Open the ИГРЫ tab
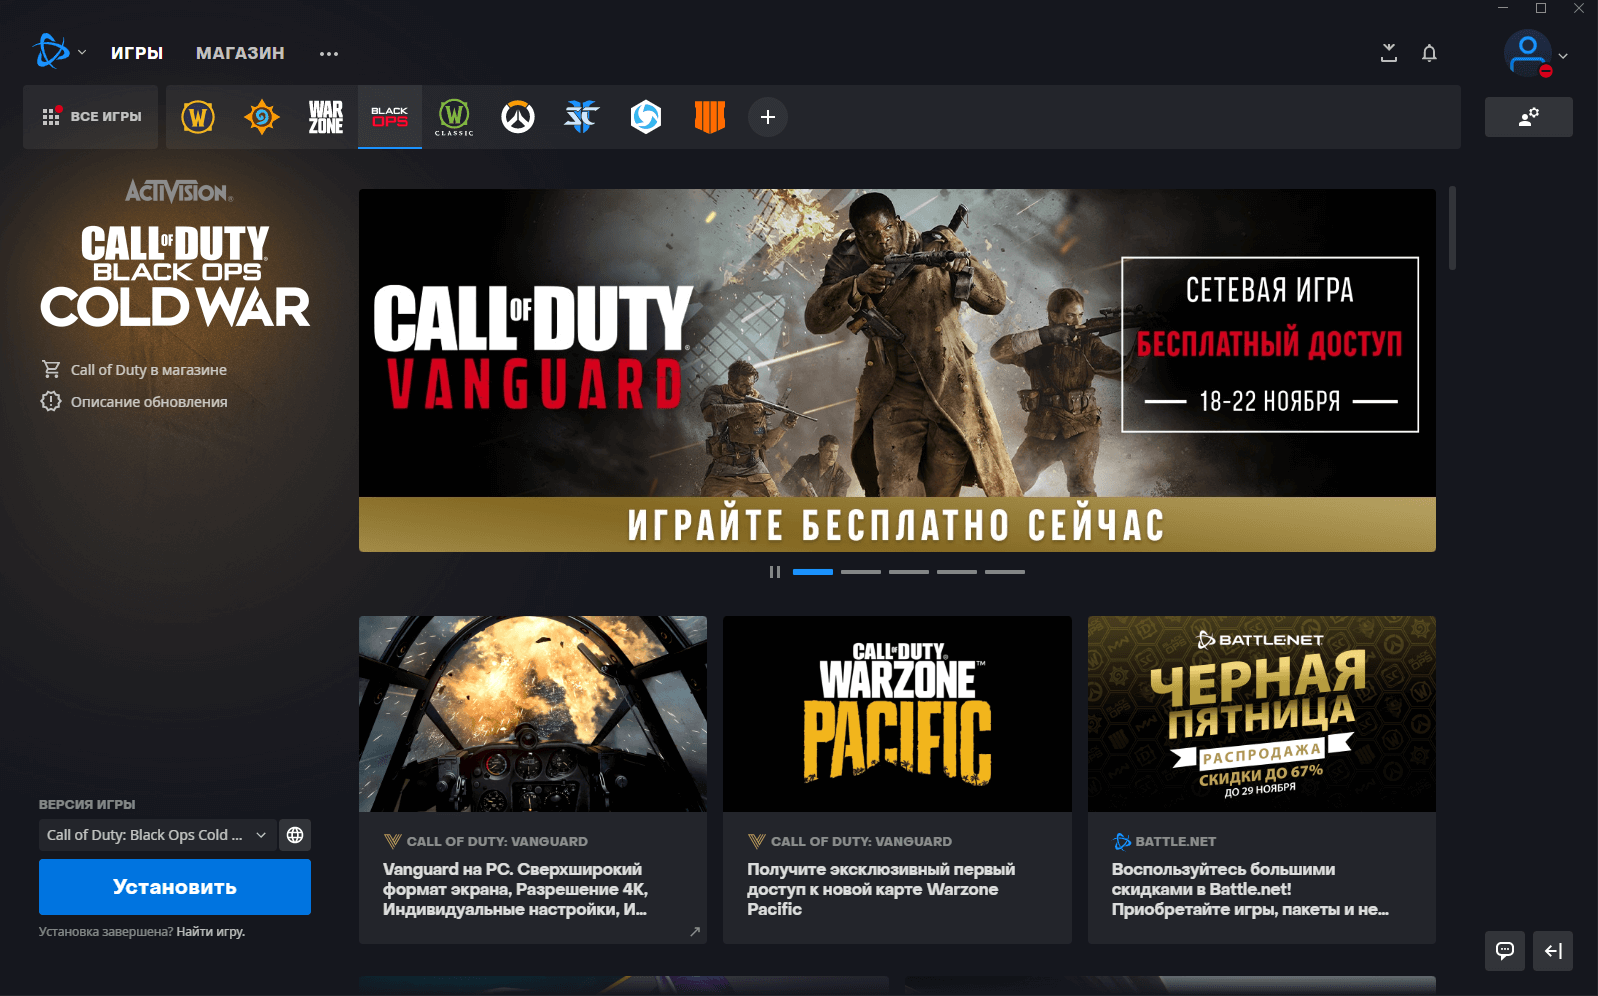Viewport: 1598px width, 996px height. 137,53
